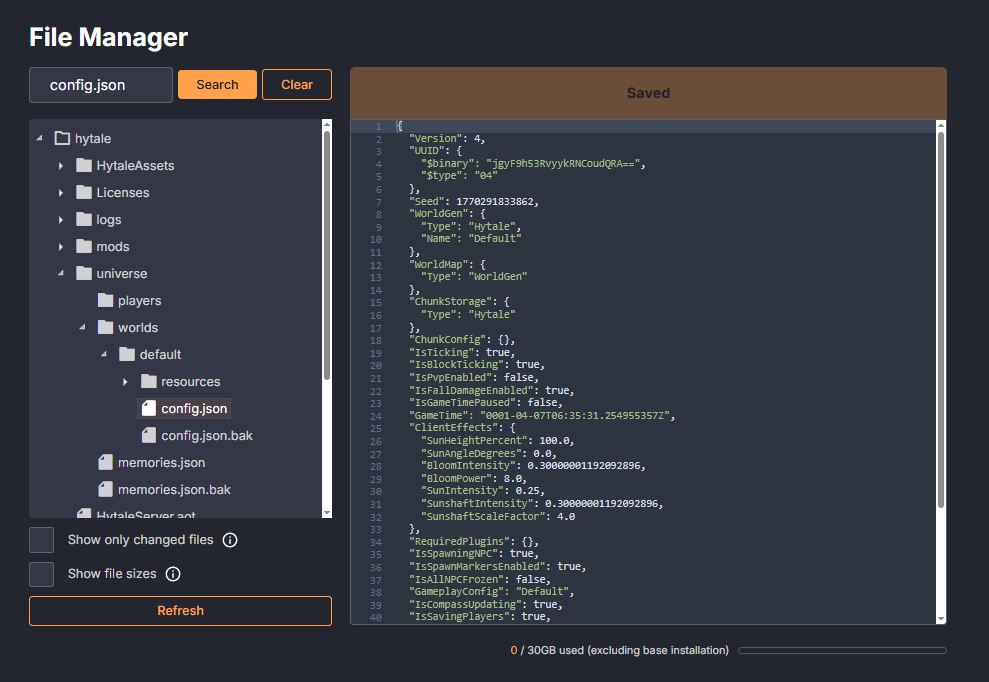Screen dimensions: 989x682
Task: Click the folder icon next to worlds
Action: click(x=106, y=327)
